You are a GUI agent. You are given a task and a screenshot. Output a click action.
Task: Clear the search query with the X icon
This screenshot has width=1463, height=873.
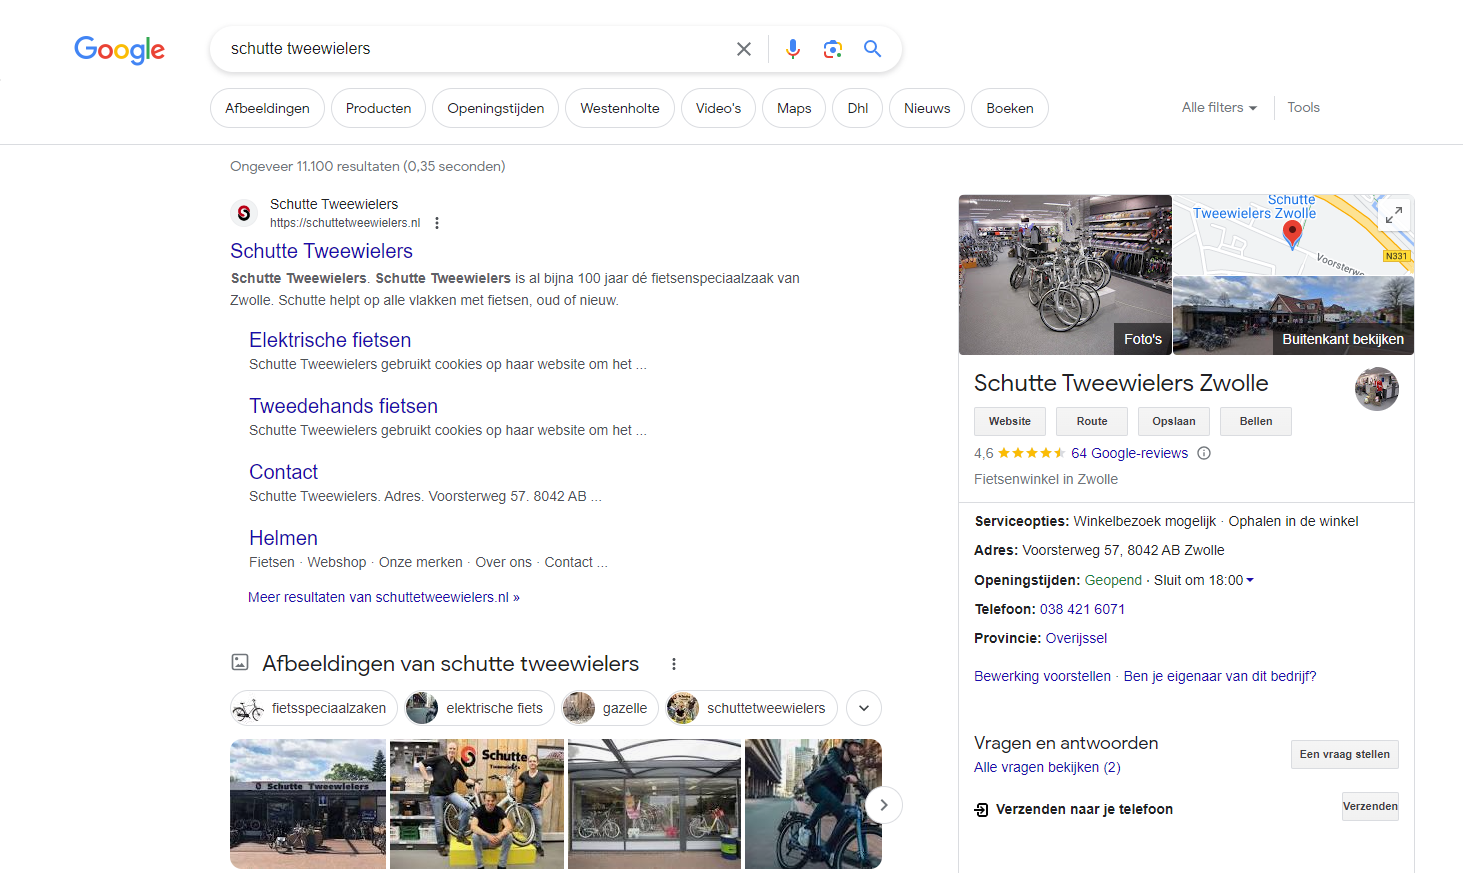point(743,48)
